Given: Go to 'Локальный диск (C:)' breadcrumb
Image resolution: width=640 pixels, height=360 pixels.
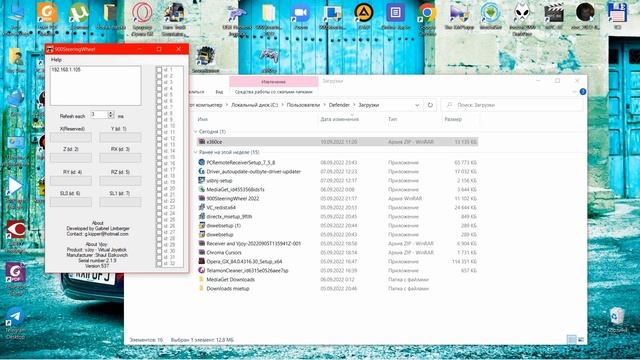Looking at the screenshot, I should (254, 105).
